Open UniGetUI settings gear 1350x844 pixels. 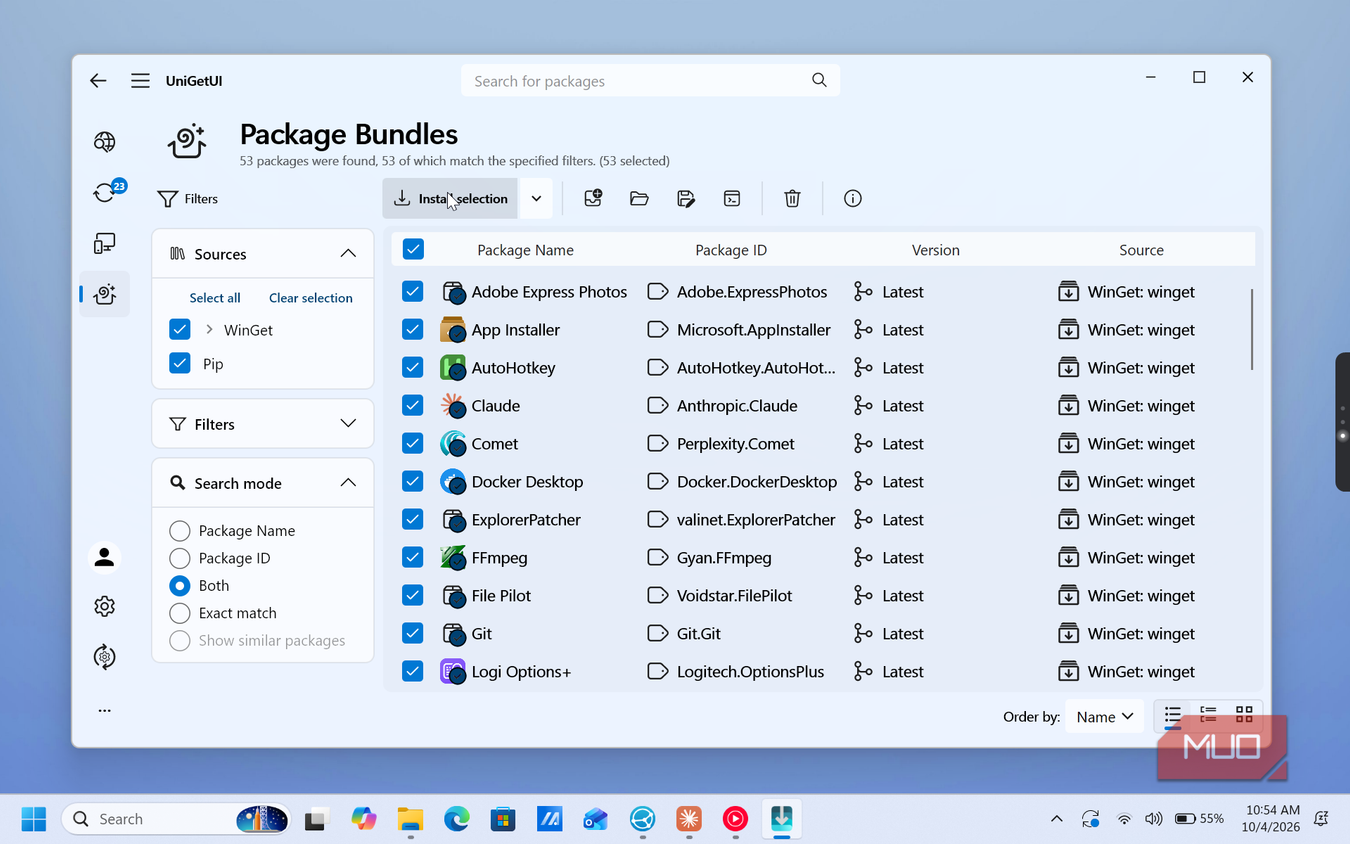click(x=104, y=607)
